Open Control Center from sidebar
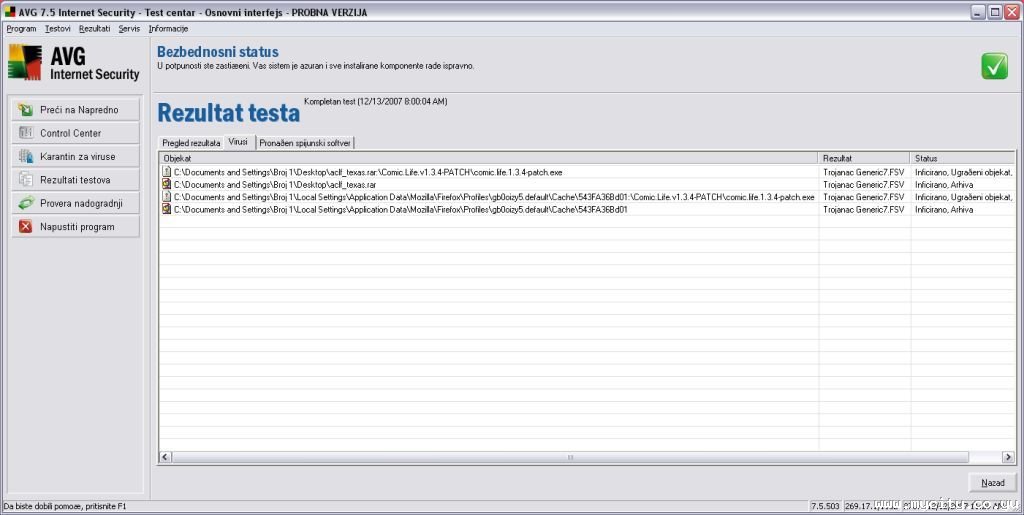This screenshot has width=1024, height=515. 76,133
